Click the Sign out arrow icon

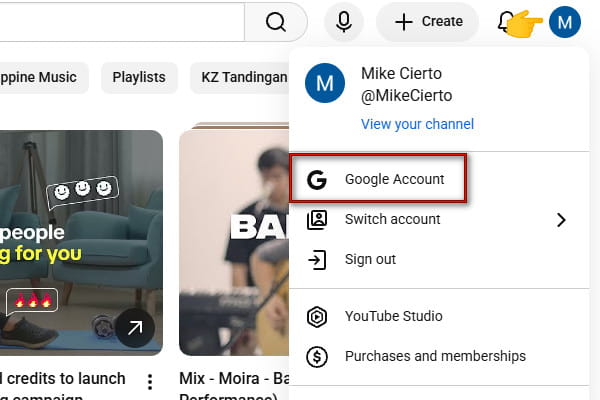(x=317, y=260)
